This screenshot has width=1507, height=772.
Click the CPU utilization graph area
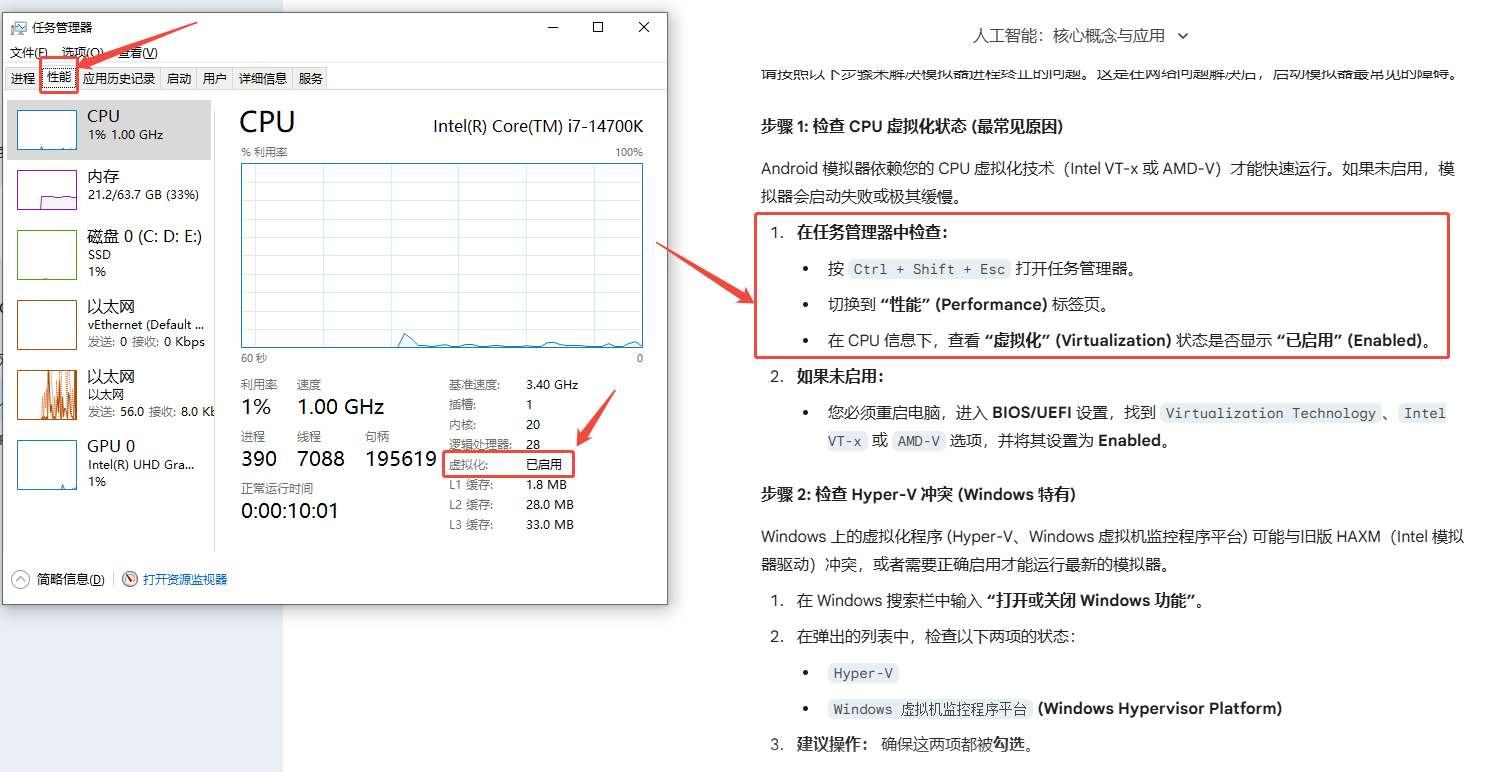coord(441,255)
